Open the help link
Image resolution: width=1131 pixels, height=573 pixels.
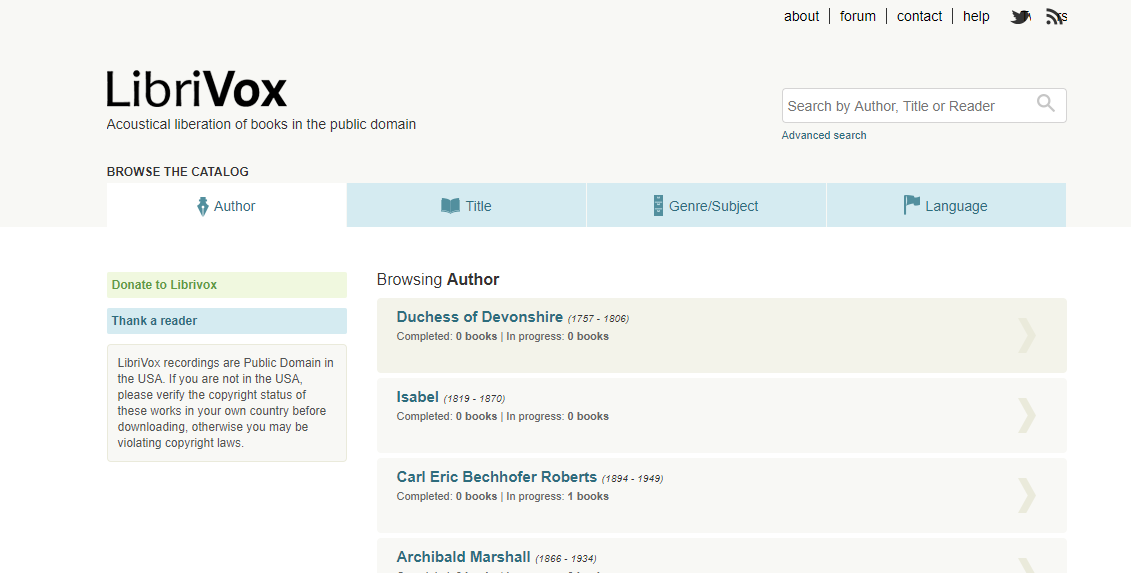pos(976,17)
